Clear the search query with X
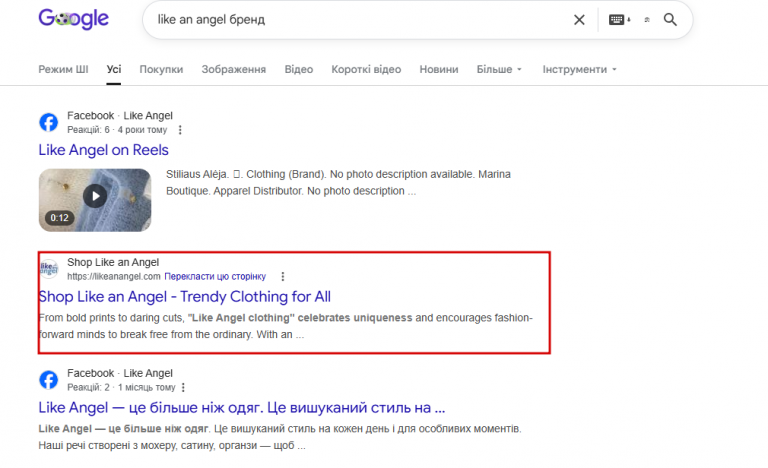 point(579,20)
